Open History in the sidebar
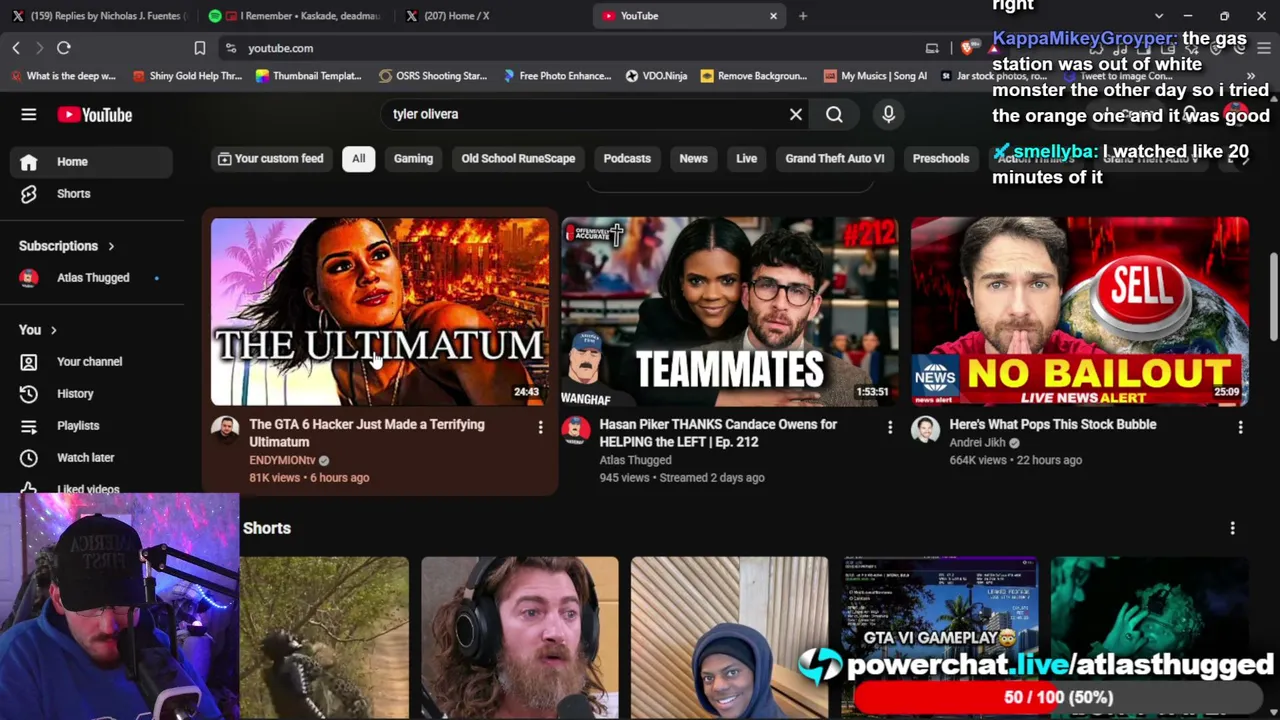This screenshot has height=720, width=1280. pyautogui.click(x=91, y=394)
